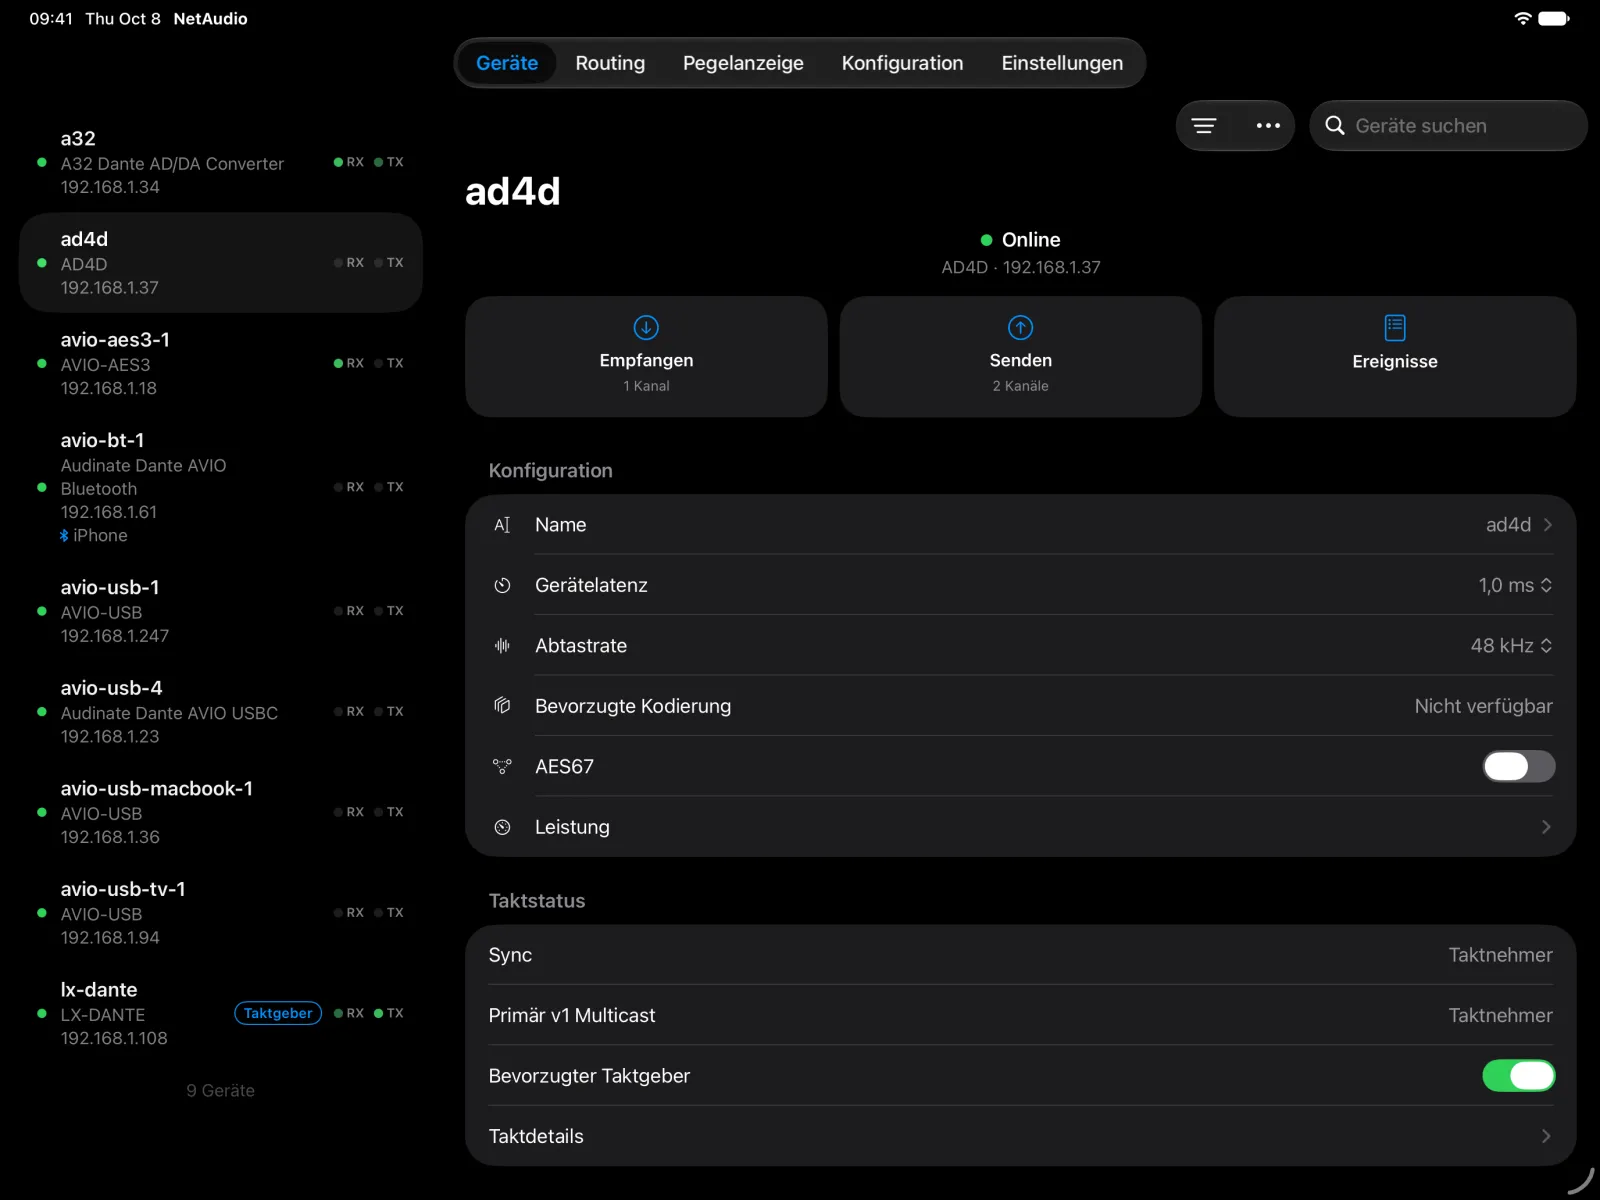This screenshot has height=1200, width=1600.
Task: Open the Senden 2 Kanäle card
Action: 1020,356
